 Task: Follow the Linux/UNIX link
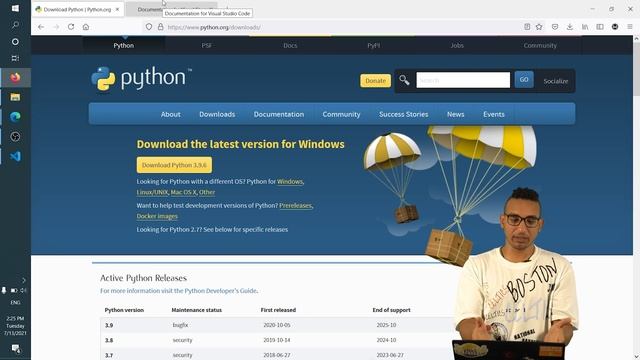[x=152, y=192]
